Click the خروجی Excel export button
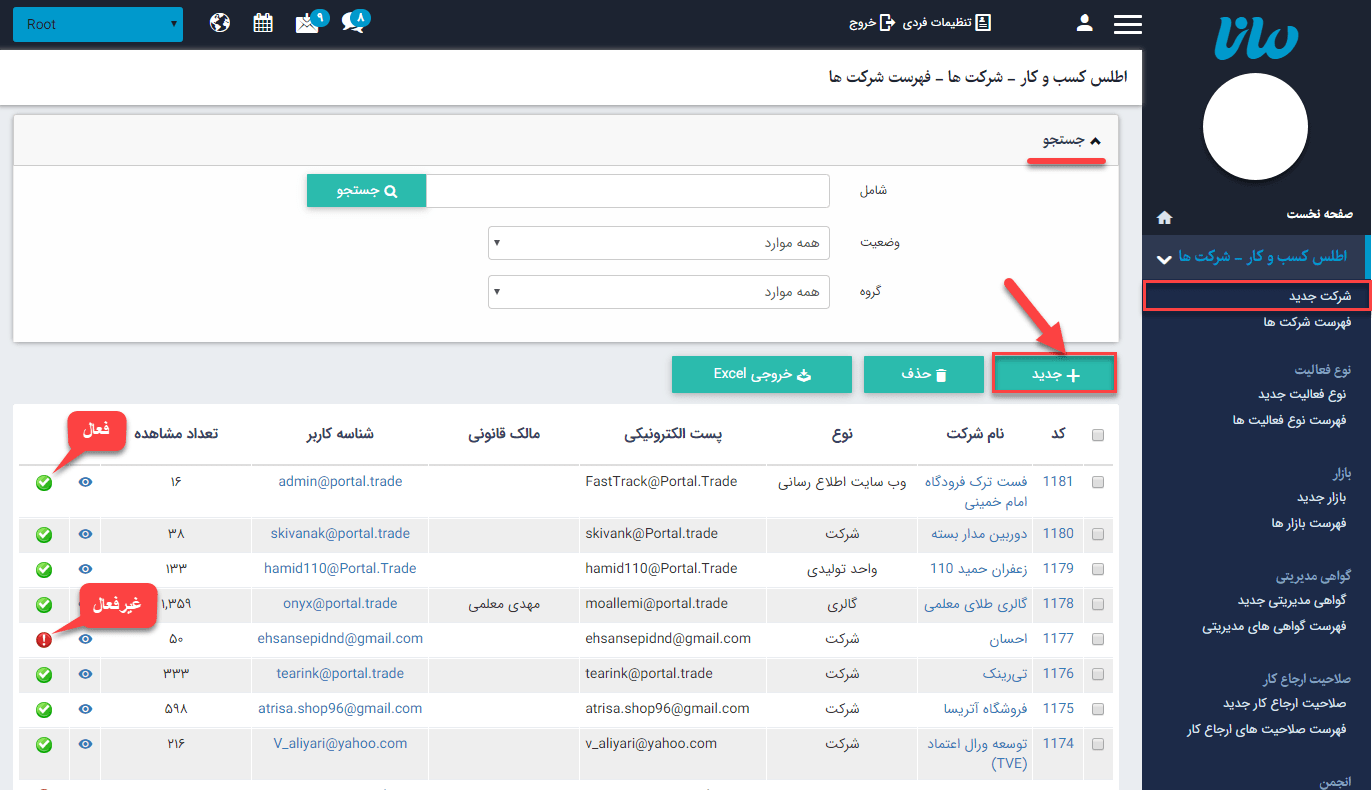1372x790 pixels. [x=761, y=374]
